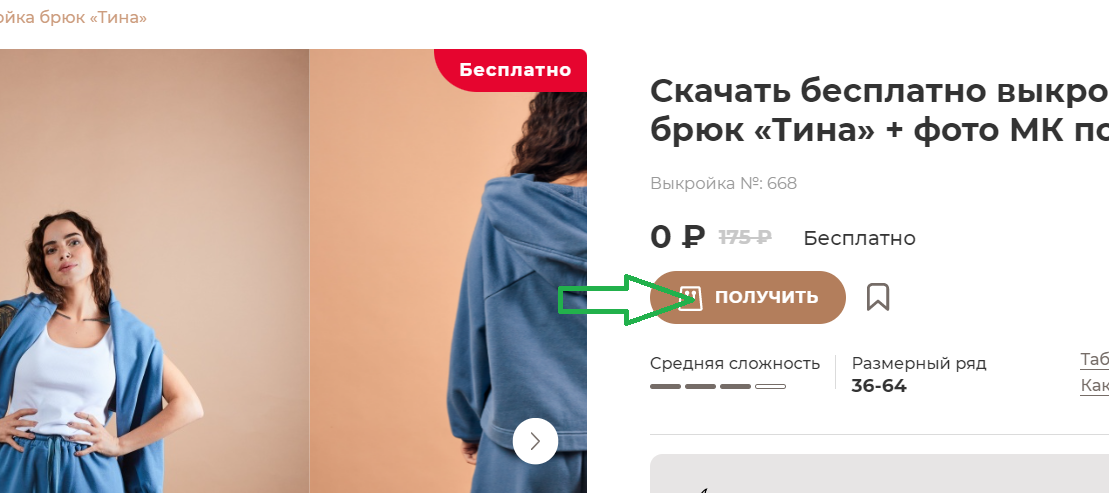Show next photo with the round arrow
The image size is (1109, 493).
[x=535, y=441]
